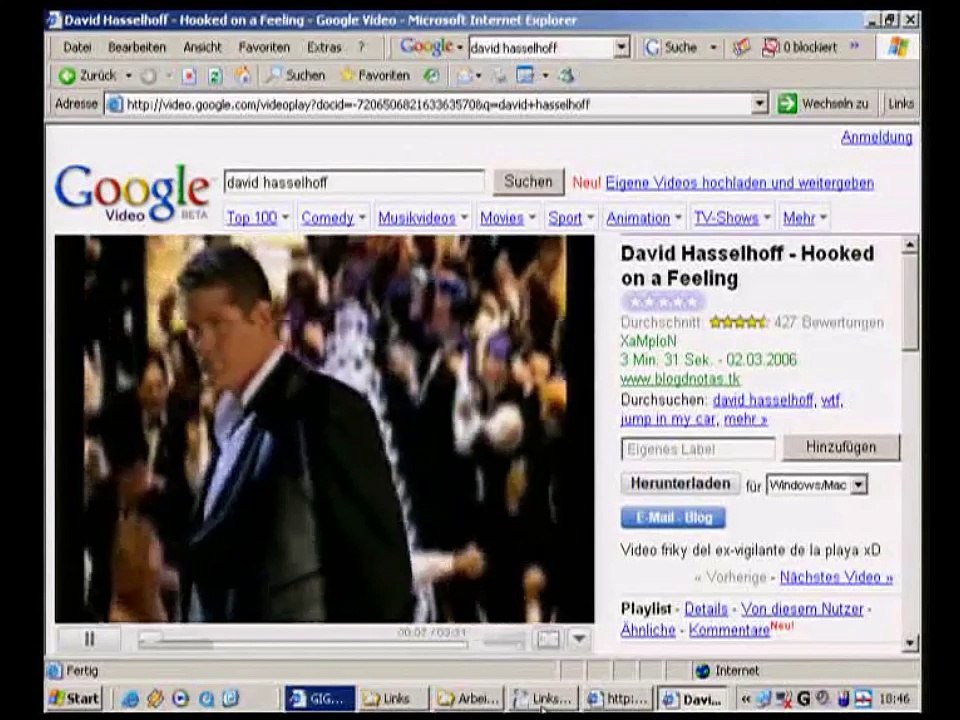Click the page icon in address bar
This screenshot has width=960, height=720.
coord(114,105)
